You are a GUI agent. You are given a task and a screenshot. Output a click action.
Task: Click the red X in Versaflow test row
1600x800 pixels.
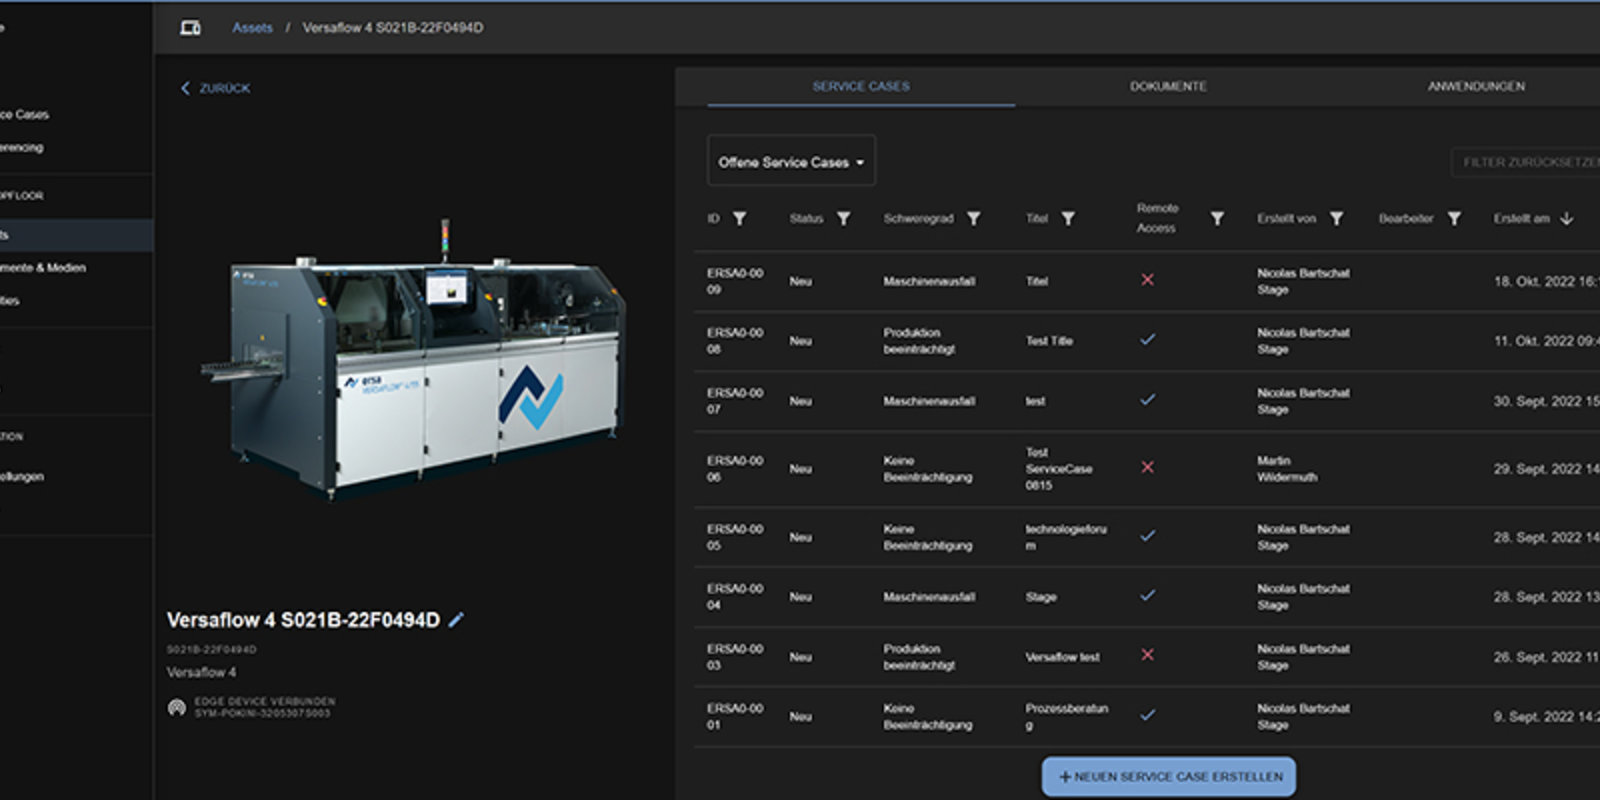pyautogui.click(x=1147, y=655)
